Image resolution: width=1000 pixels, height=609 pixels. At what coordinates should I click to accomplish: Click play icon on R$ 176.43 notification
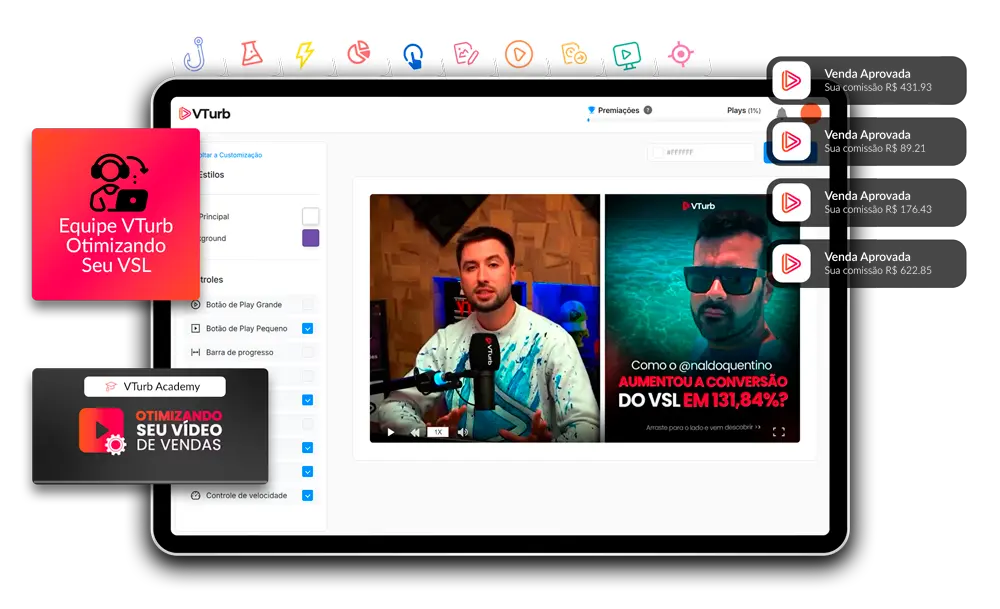click(791, 203)
